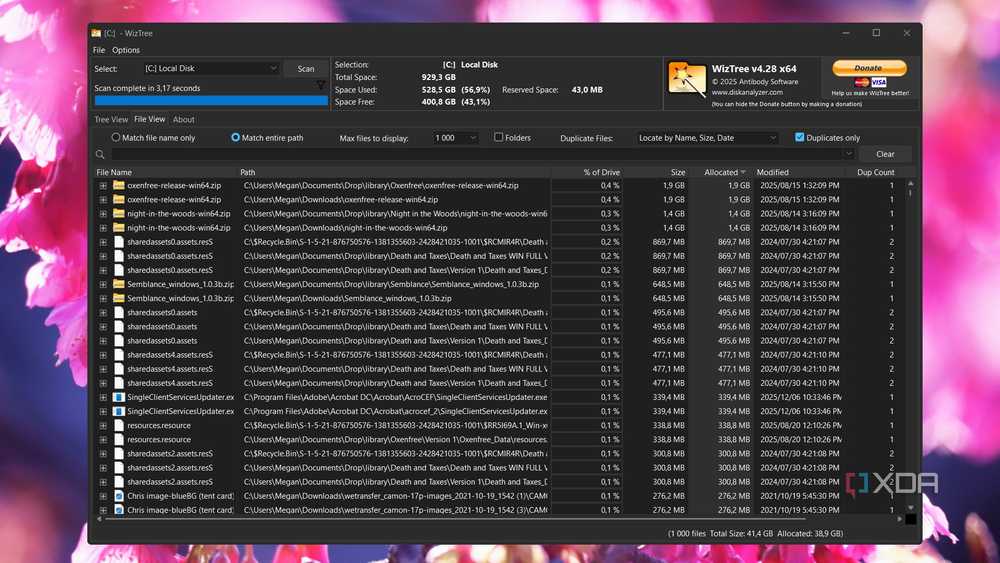The image size is (1000, 563).
Task: Open the About tab
Action: [x=184, y=119]
